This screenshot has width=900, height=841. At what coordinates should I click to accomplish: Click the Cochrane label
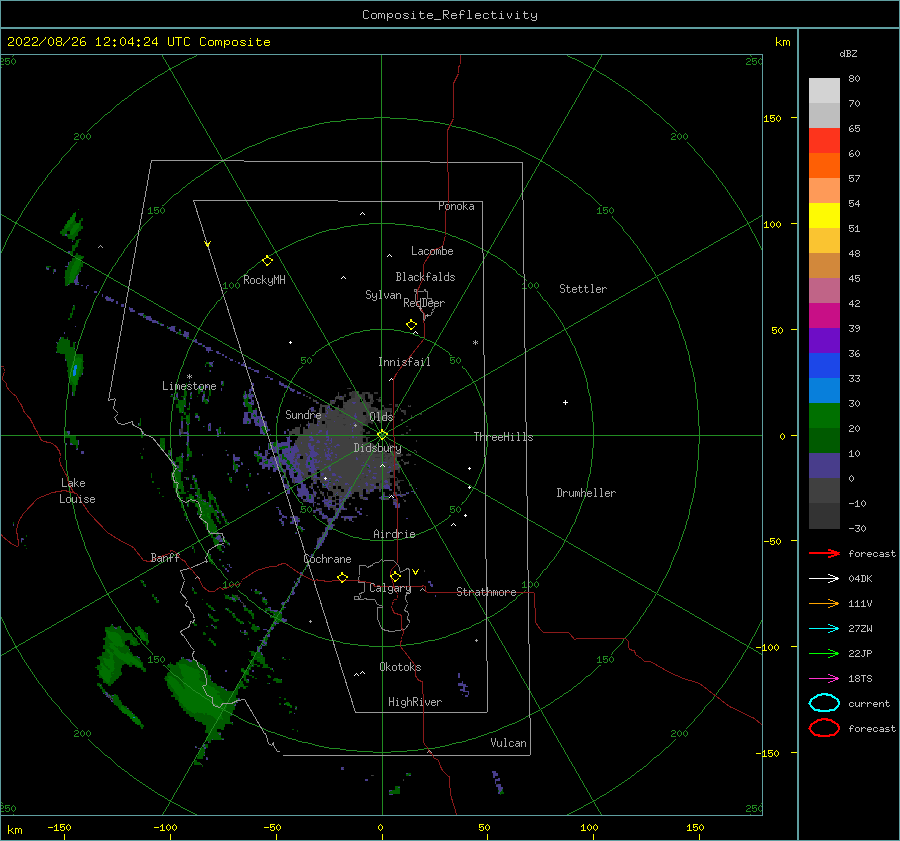coord(327,559)
